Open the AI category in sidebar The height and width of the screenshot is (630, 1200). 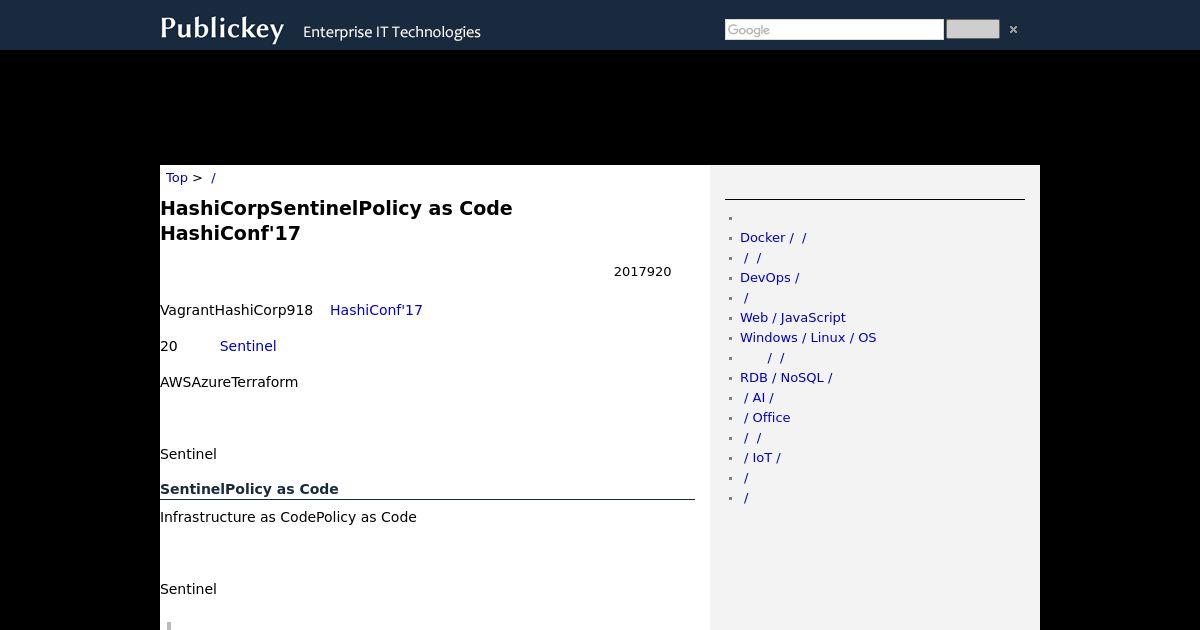[758, 398]
